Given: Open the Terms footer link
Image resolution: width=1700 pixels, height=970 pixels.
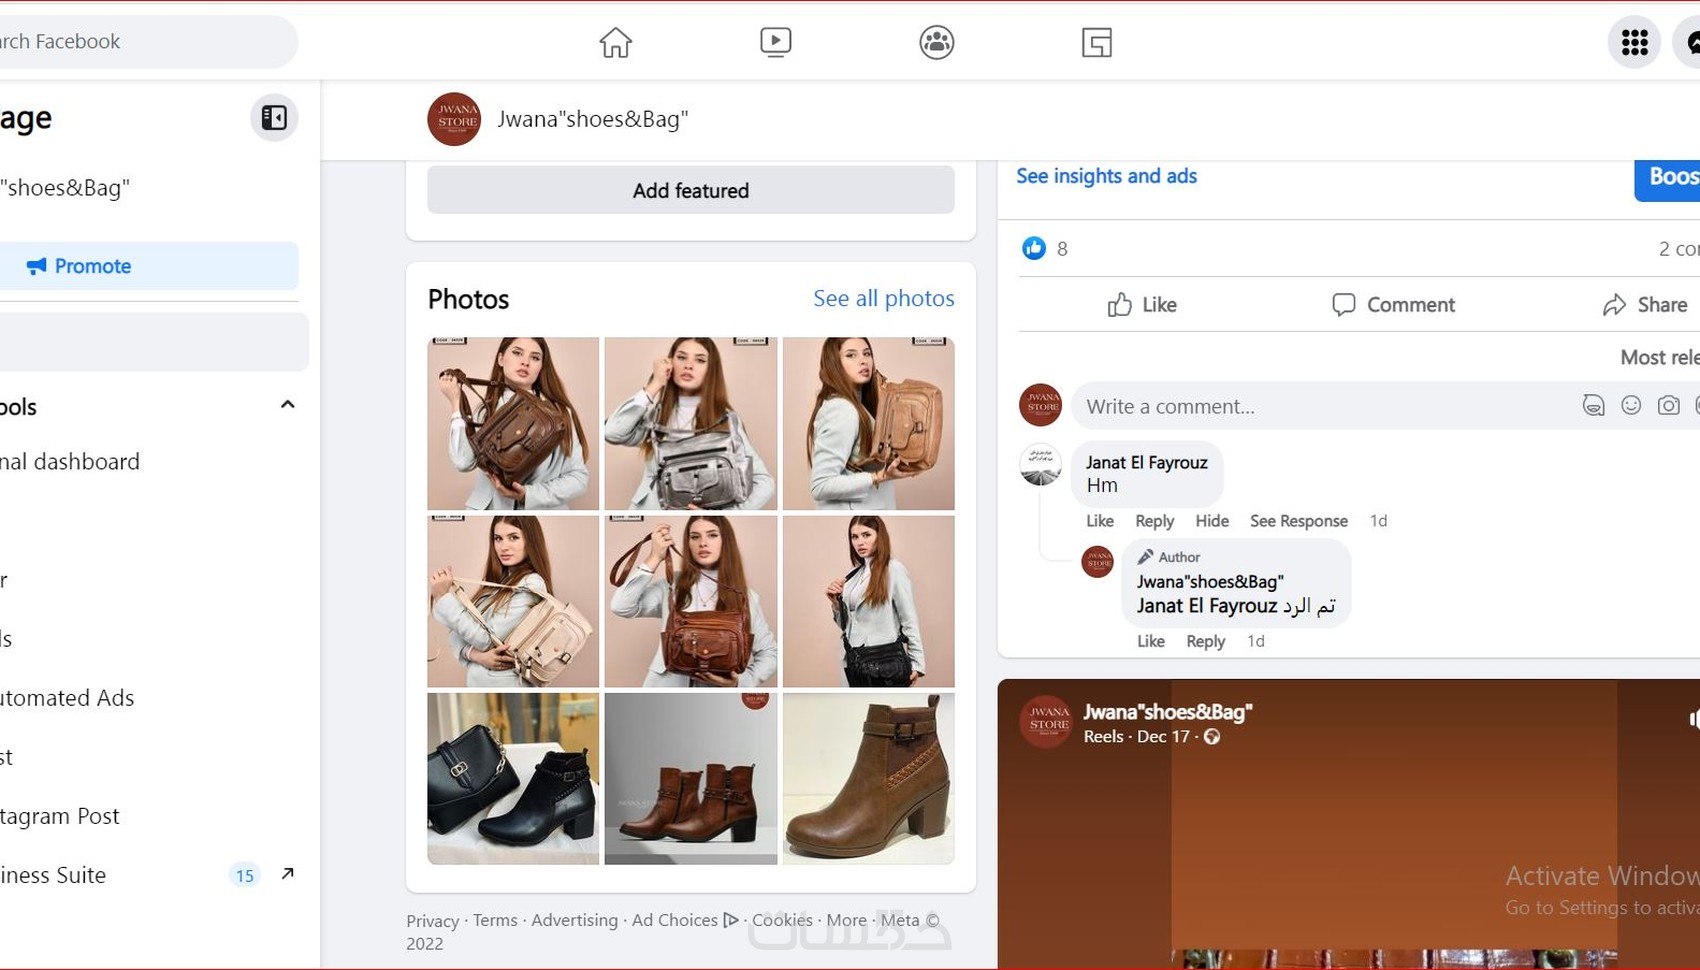Looking at the screenshot, I should tap(495, 920).
